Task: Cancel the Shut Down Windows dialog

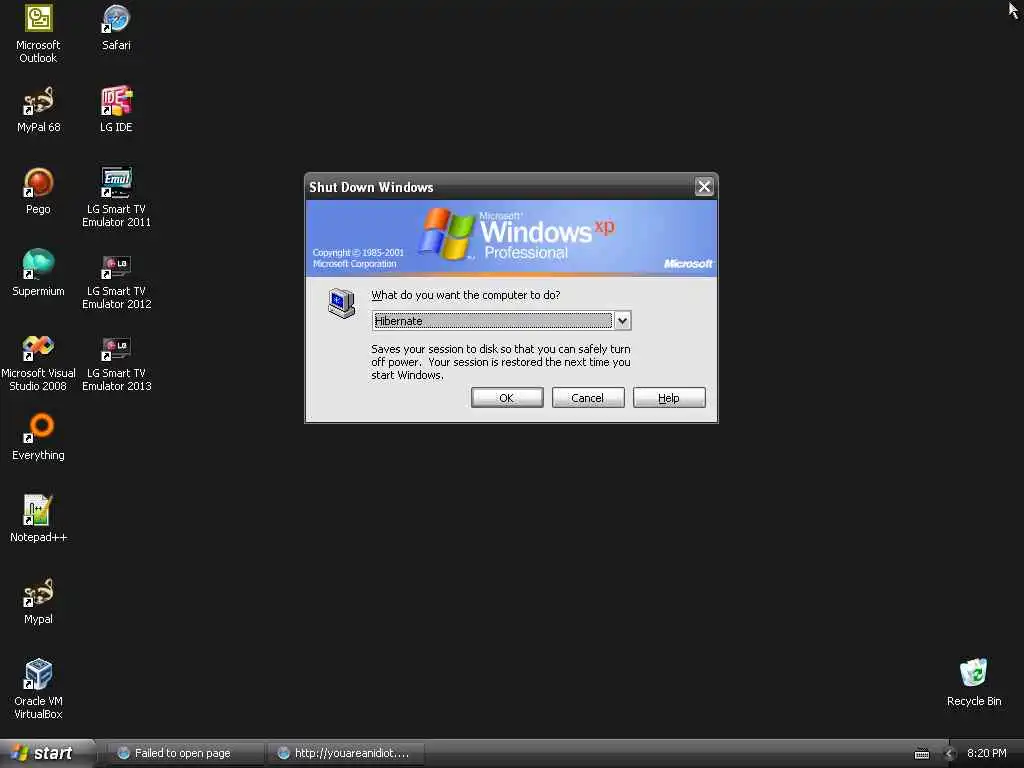Action: coord(588,398)
